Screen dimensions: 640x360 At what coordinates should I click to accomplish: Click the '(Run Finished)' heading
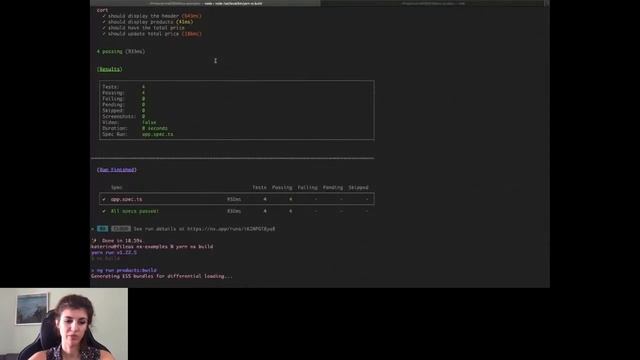[x=117, y=170]
